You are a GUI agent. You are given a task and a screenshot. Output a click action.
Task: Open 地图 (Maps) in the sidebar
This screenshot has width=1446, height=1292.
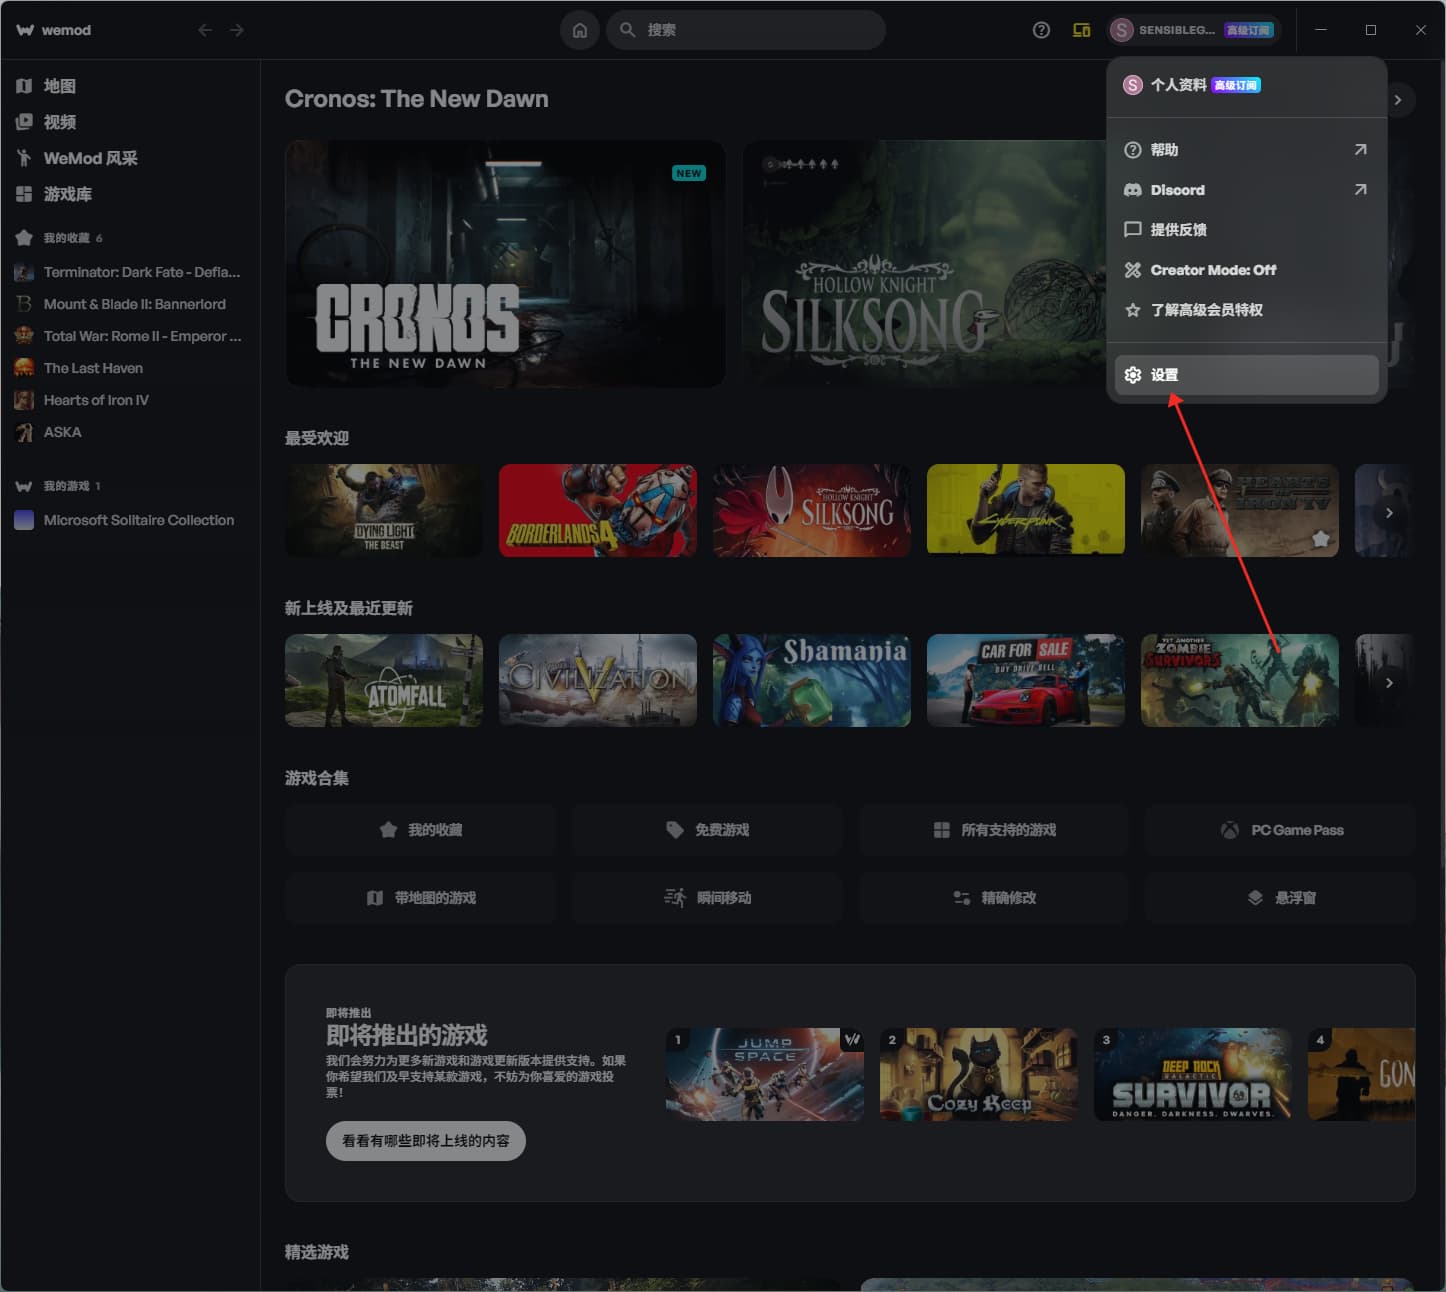point(59,86)
